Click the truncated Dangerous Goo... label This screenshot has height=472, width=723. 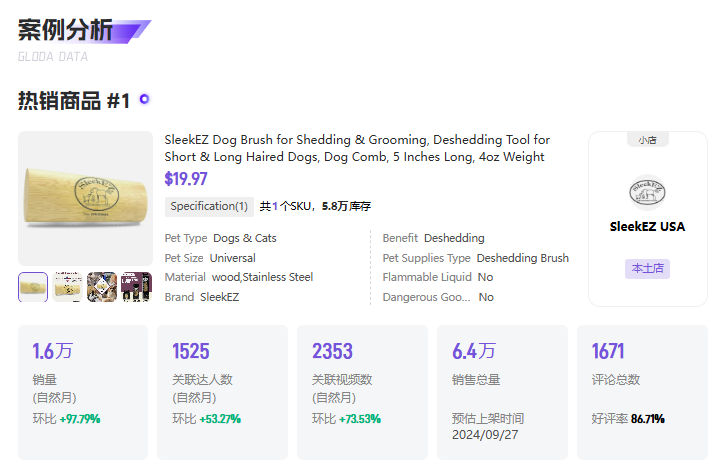click(427, 297)
